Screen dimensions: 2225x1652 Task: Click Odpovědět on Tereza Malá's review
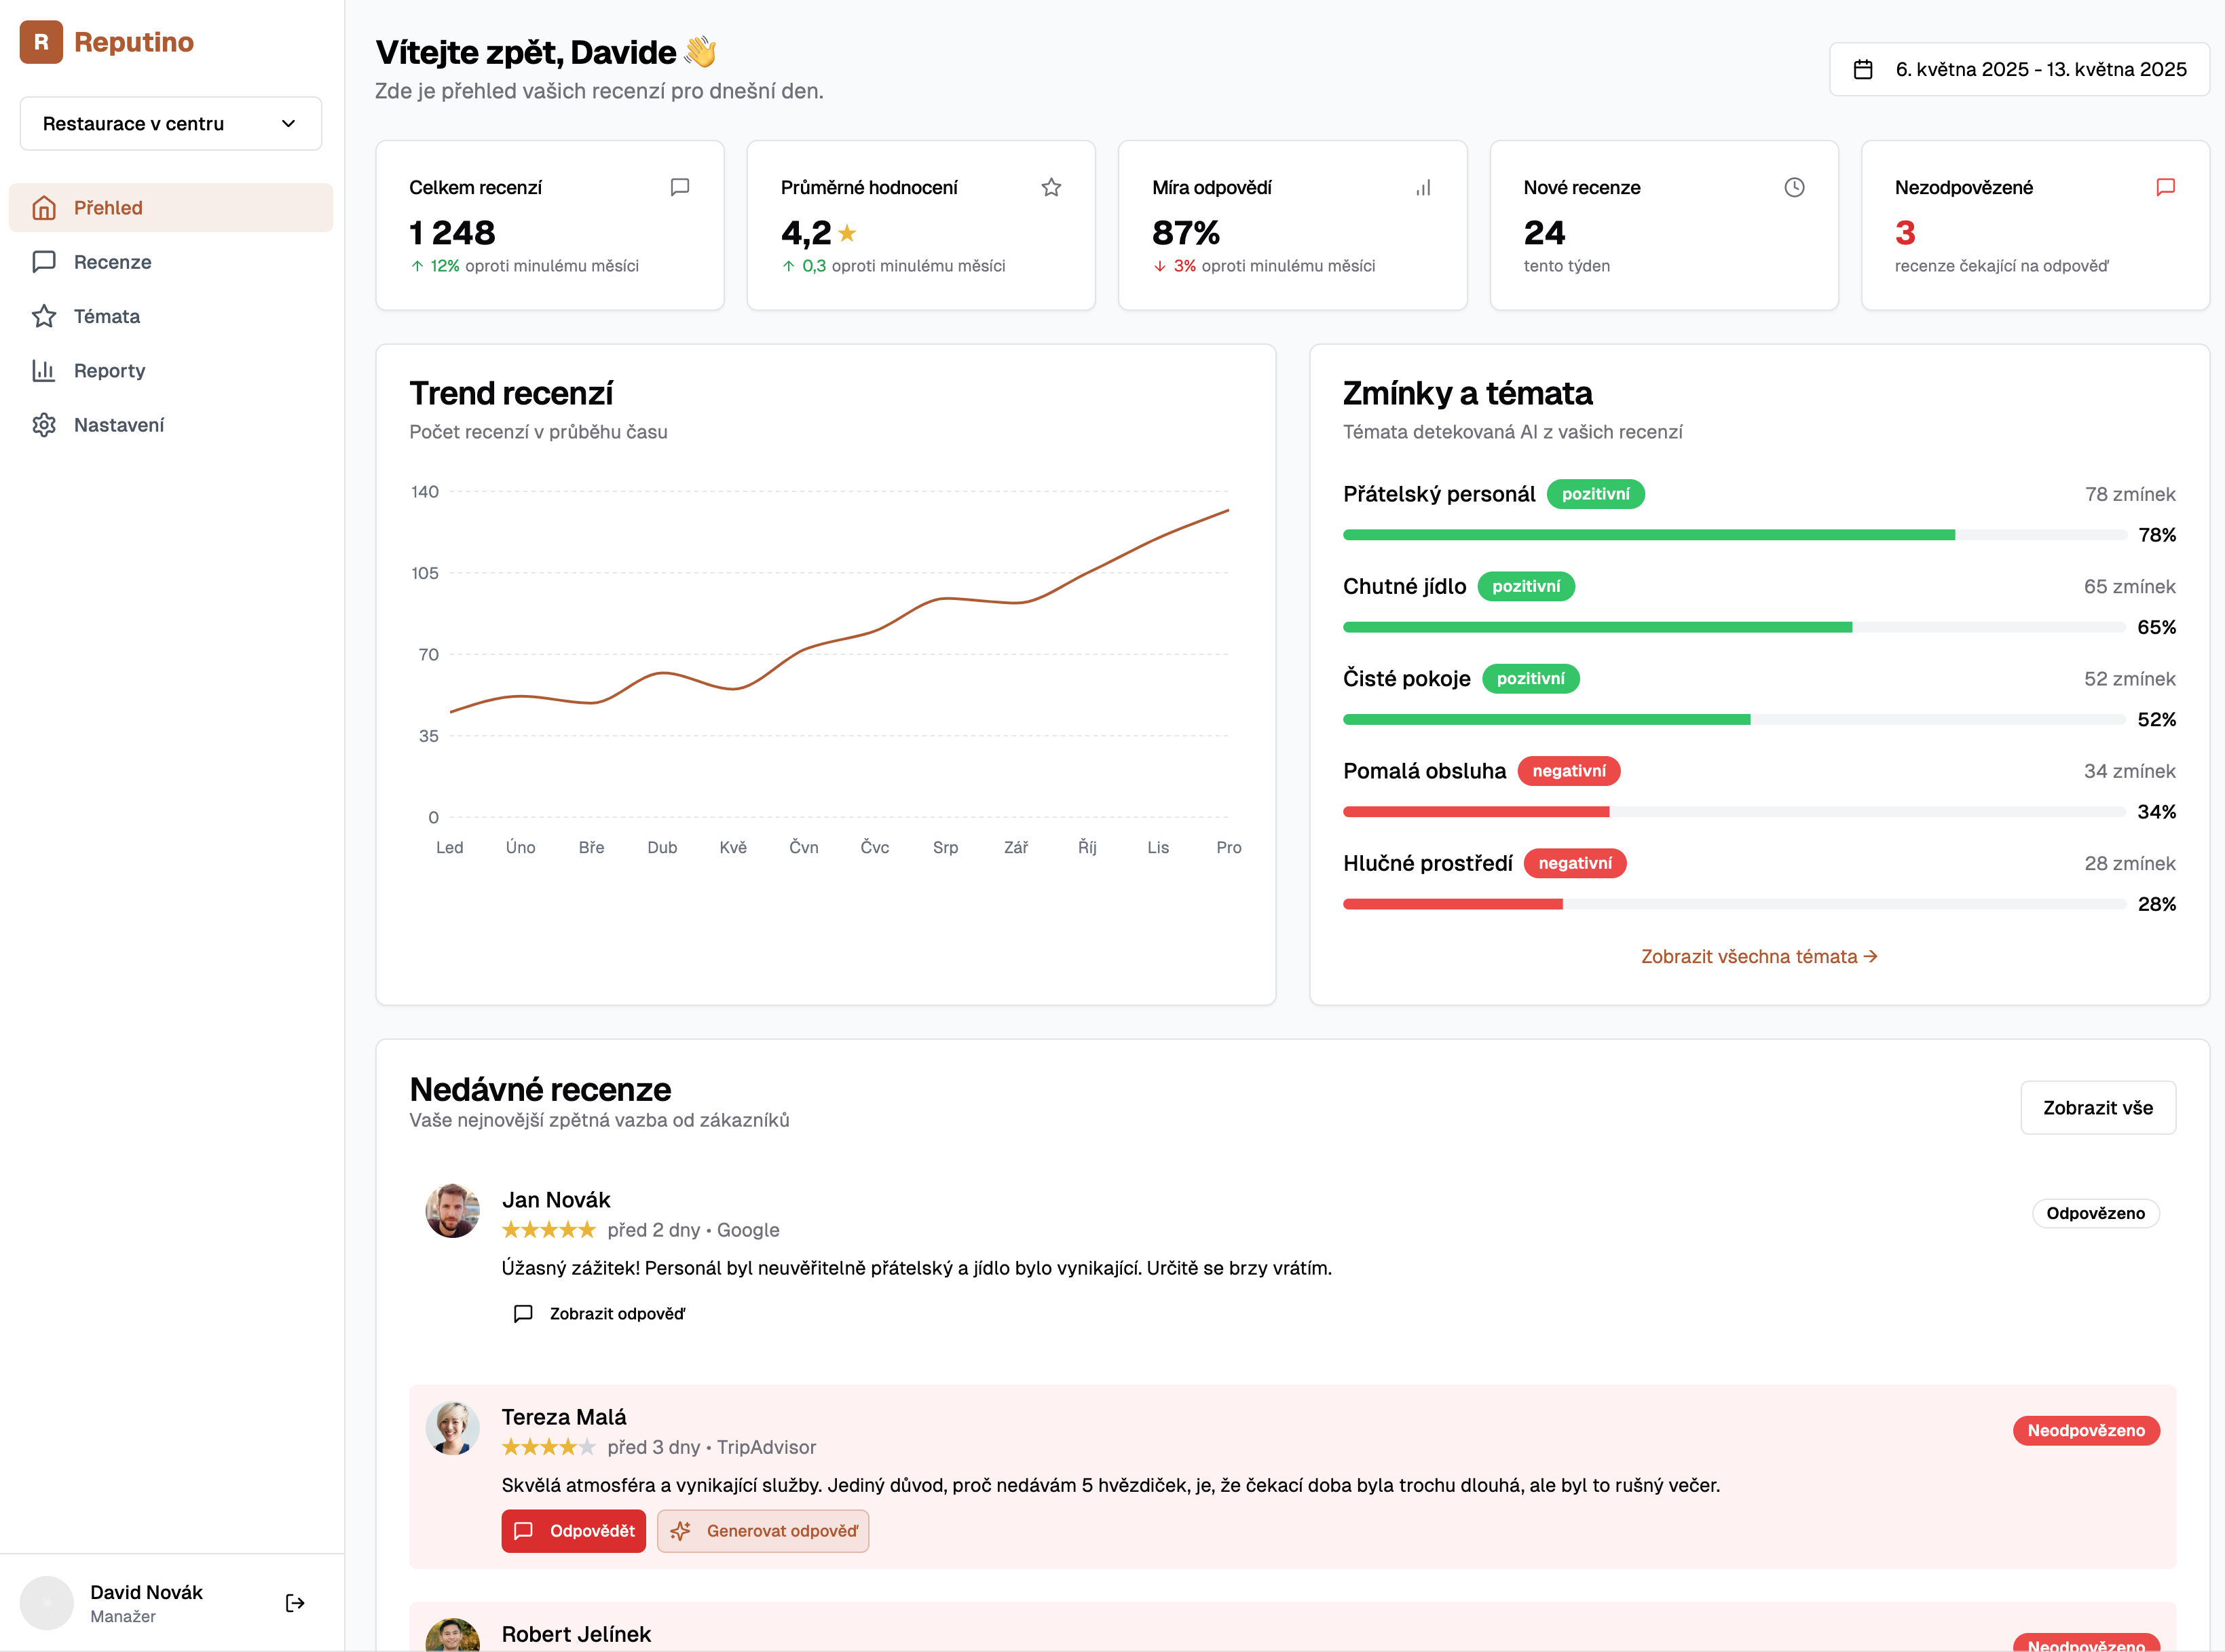[573, 1531]
